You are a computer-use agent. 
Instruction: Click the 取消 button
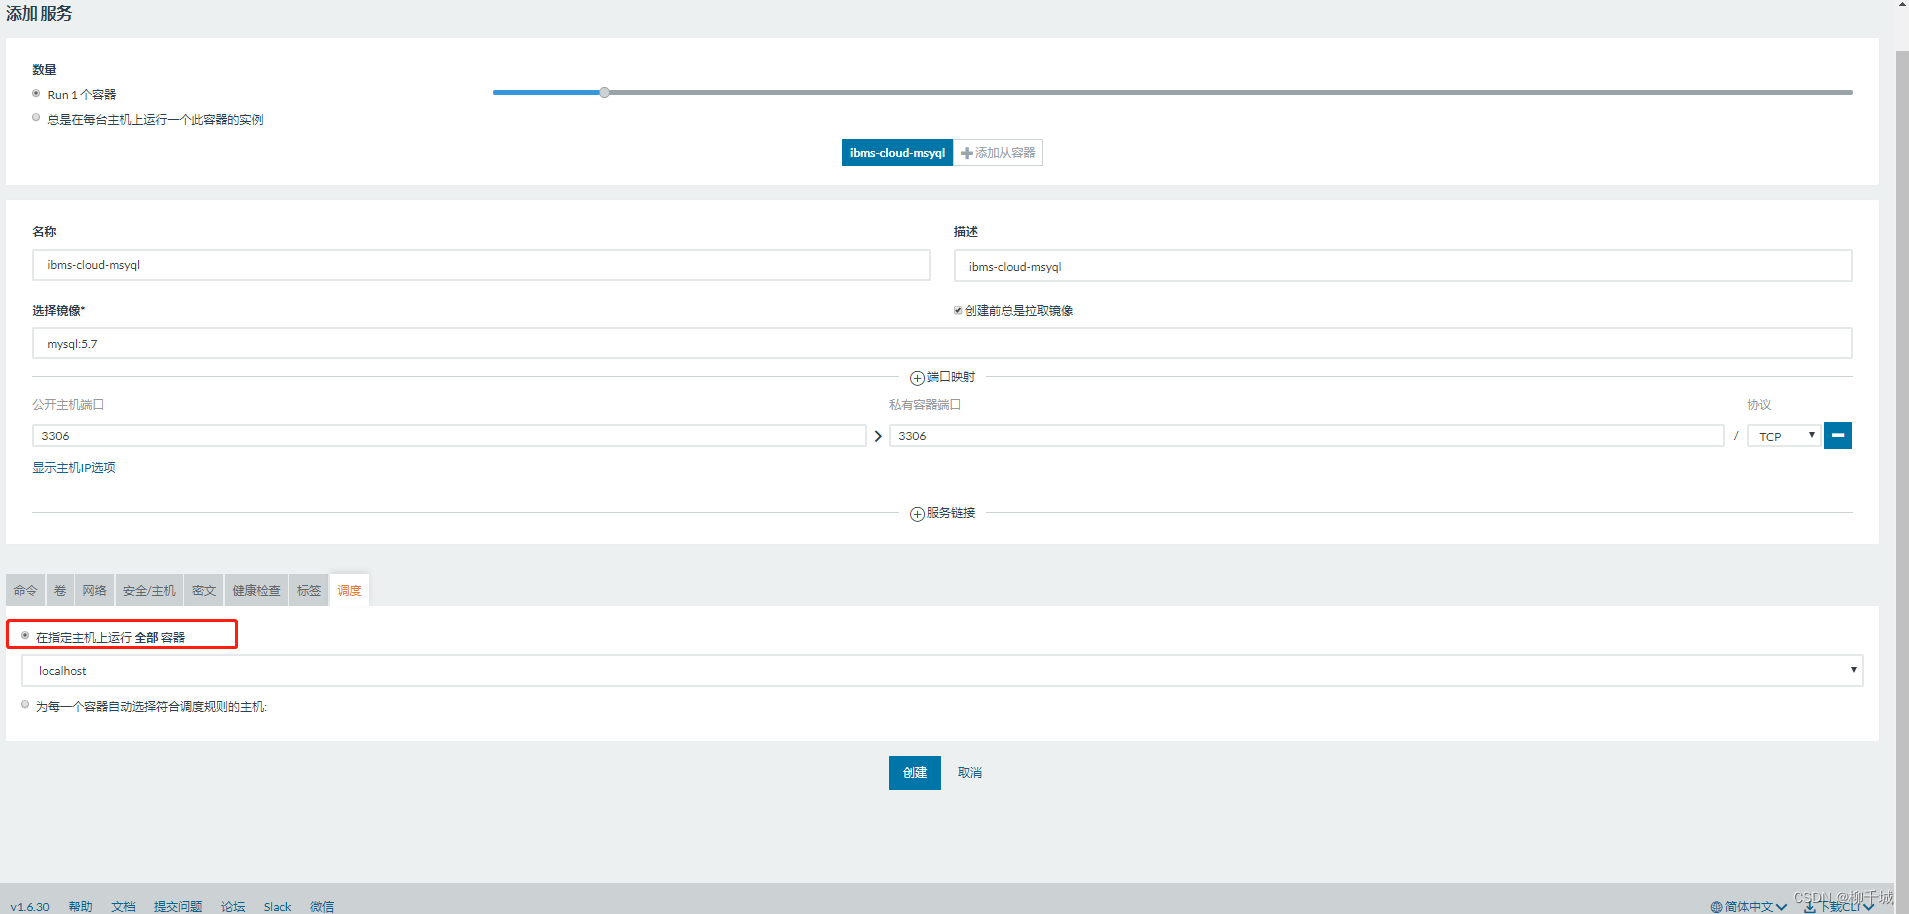click(970, 773)
